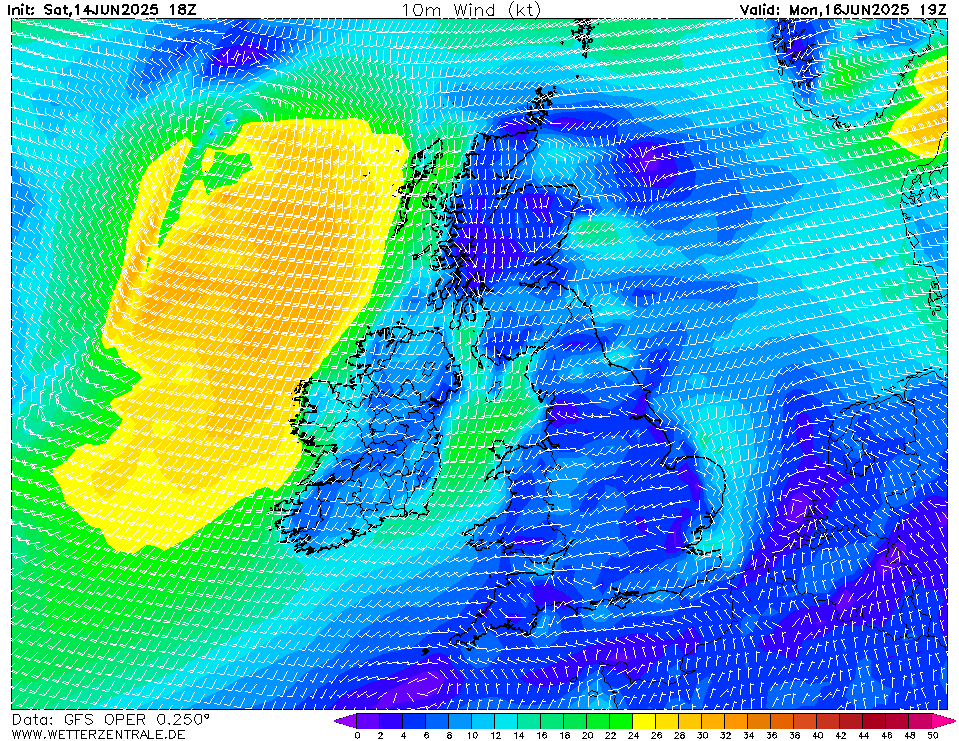Pick the blue swatch between 4 and 6 kt
Viewport: 959px width, 741px height.
coord(413,721)
